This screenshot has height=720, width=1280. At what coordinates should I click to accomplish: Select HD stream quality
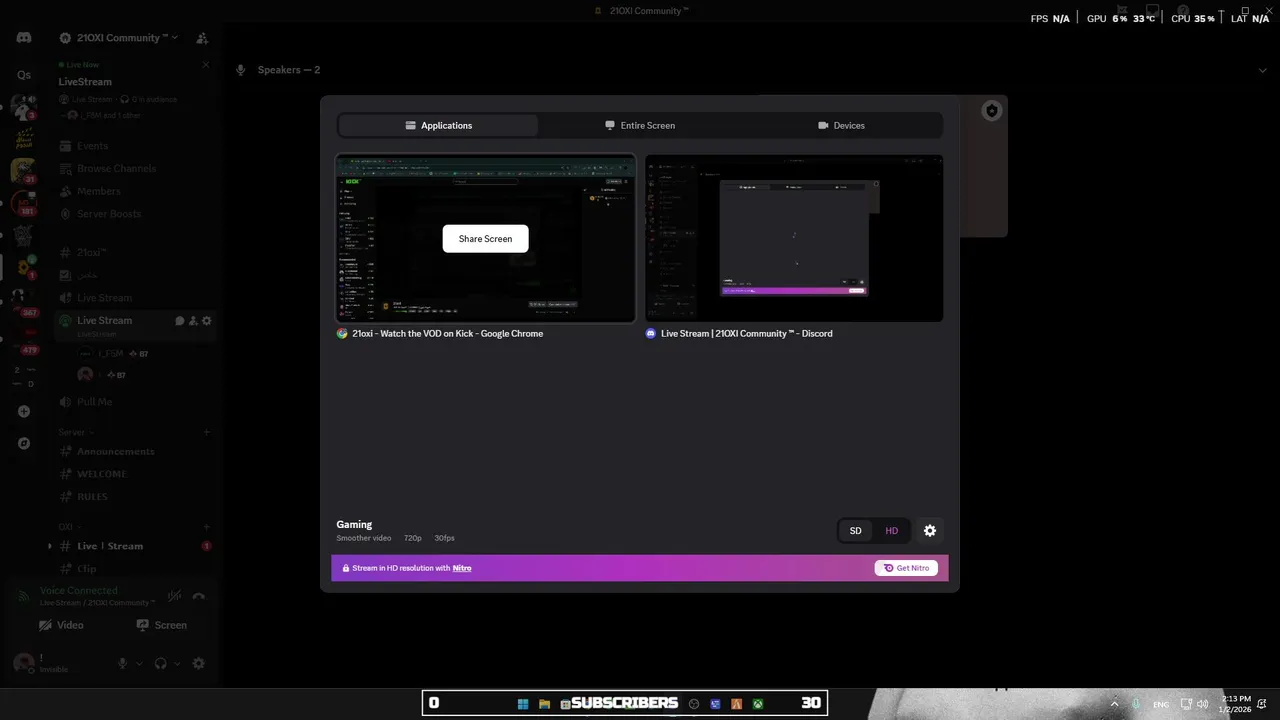point(892,531)
